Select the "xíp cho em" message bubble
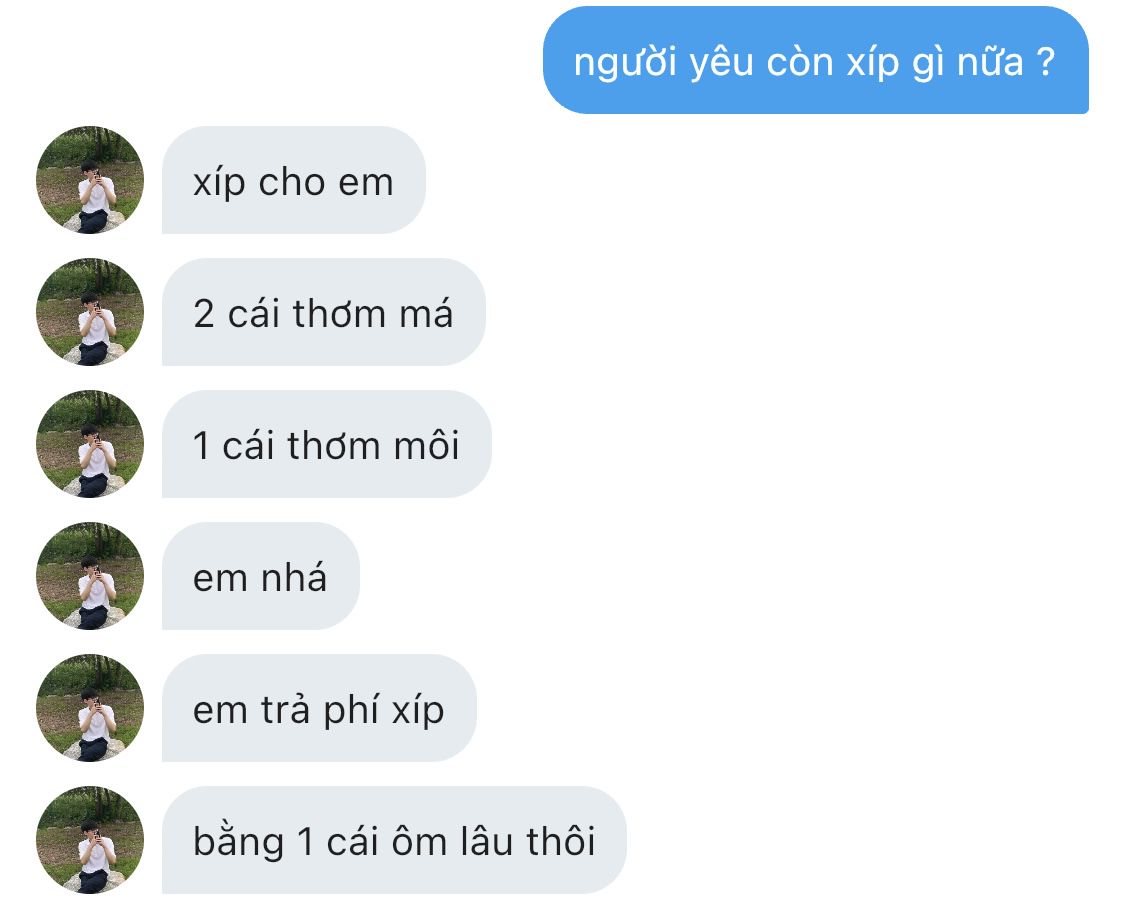This screenshot has width=1125, height=913. coord(294,180)
